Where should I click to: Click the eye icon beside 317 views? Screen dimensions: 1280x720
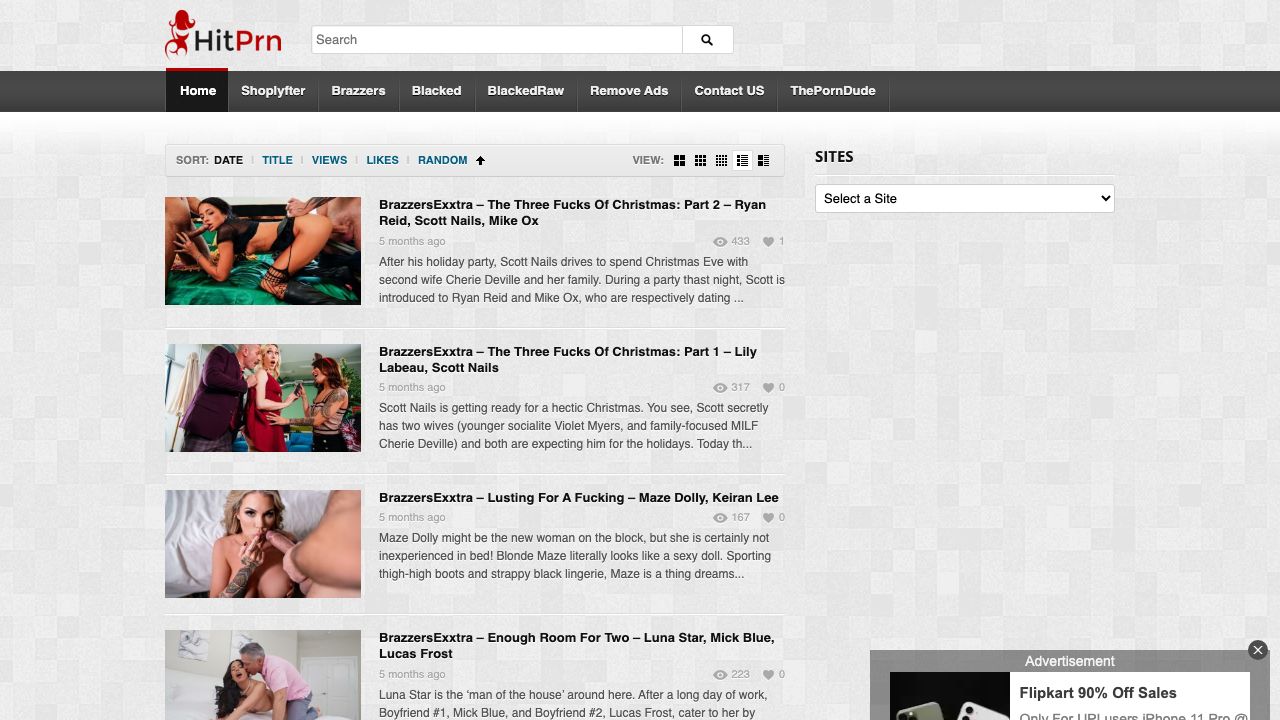point(720,388)
